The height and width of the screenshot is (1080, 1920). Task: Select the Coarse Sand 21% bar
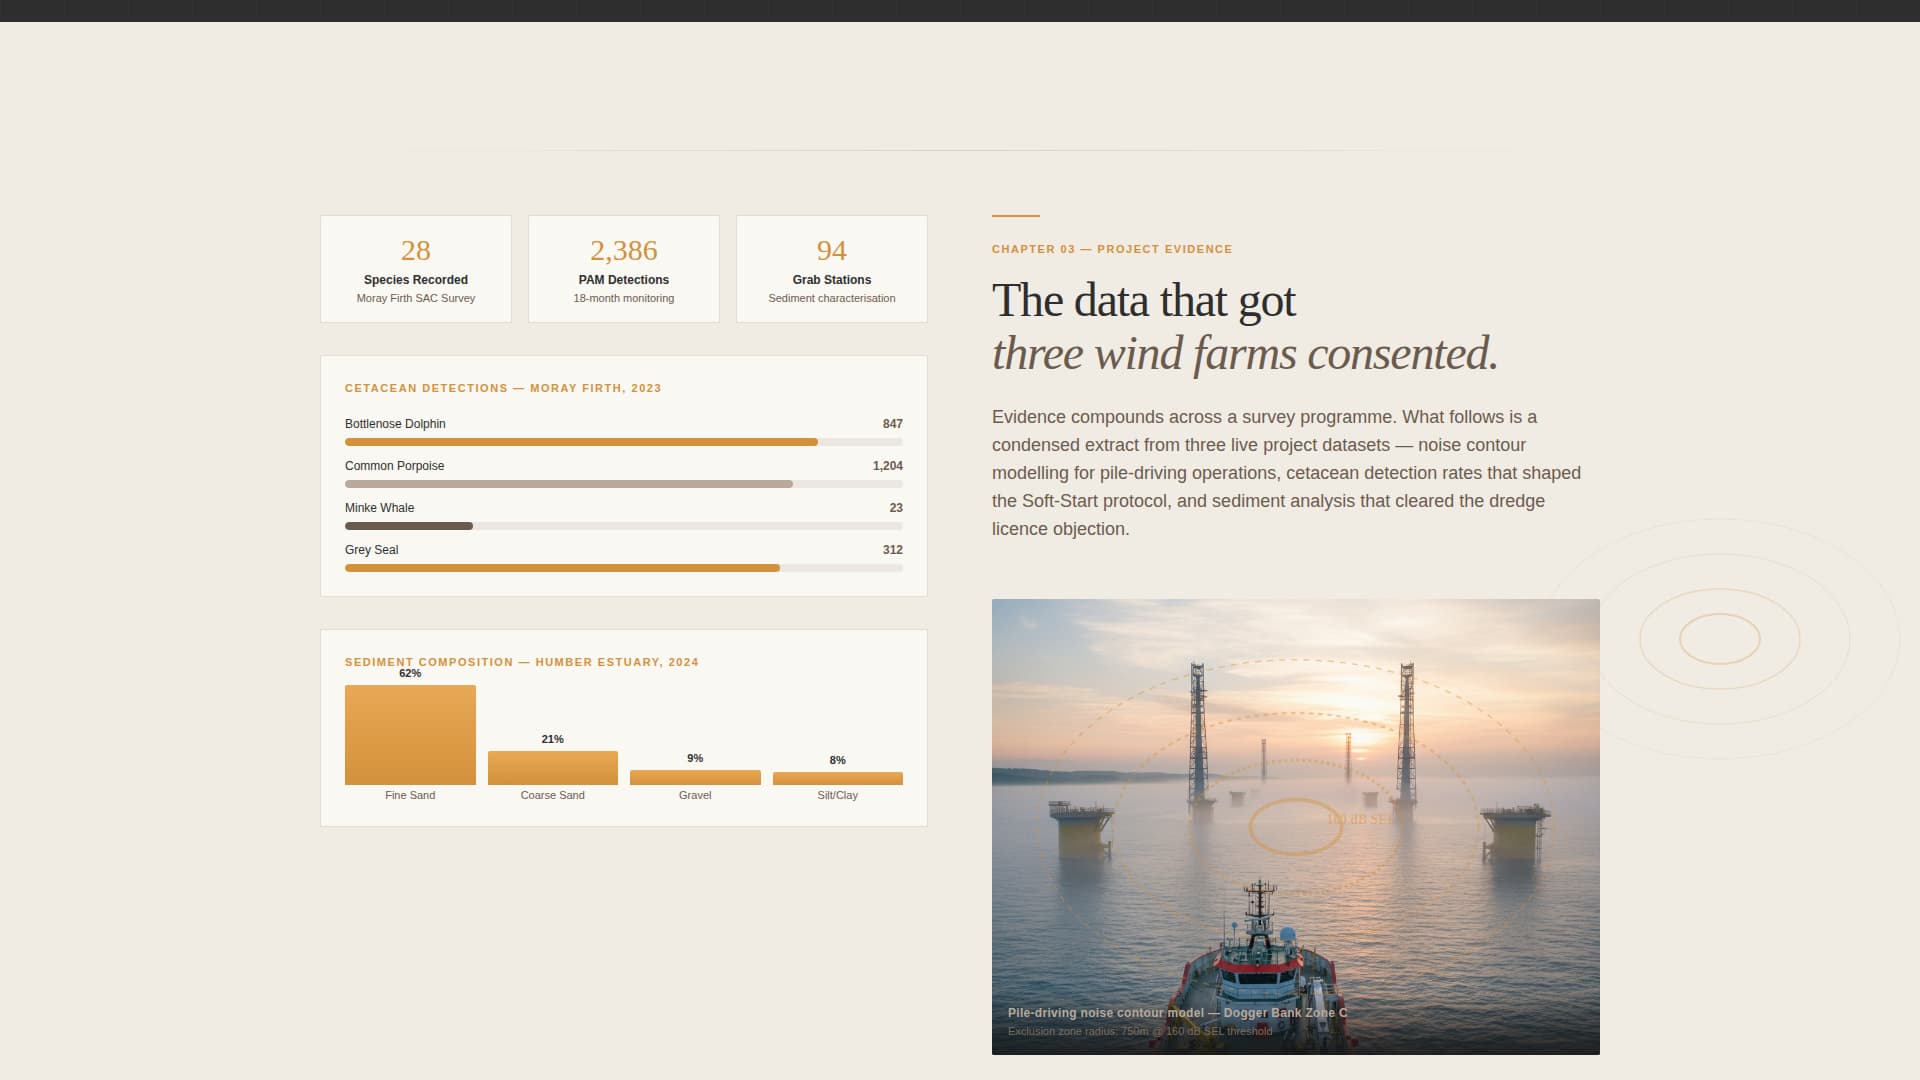click(552, 767)
